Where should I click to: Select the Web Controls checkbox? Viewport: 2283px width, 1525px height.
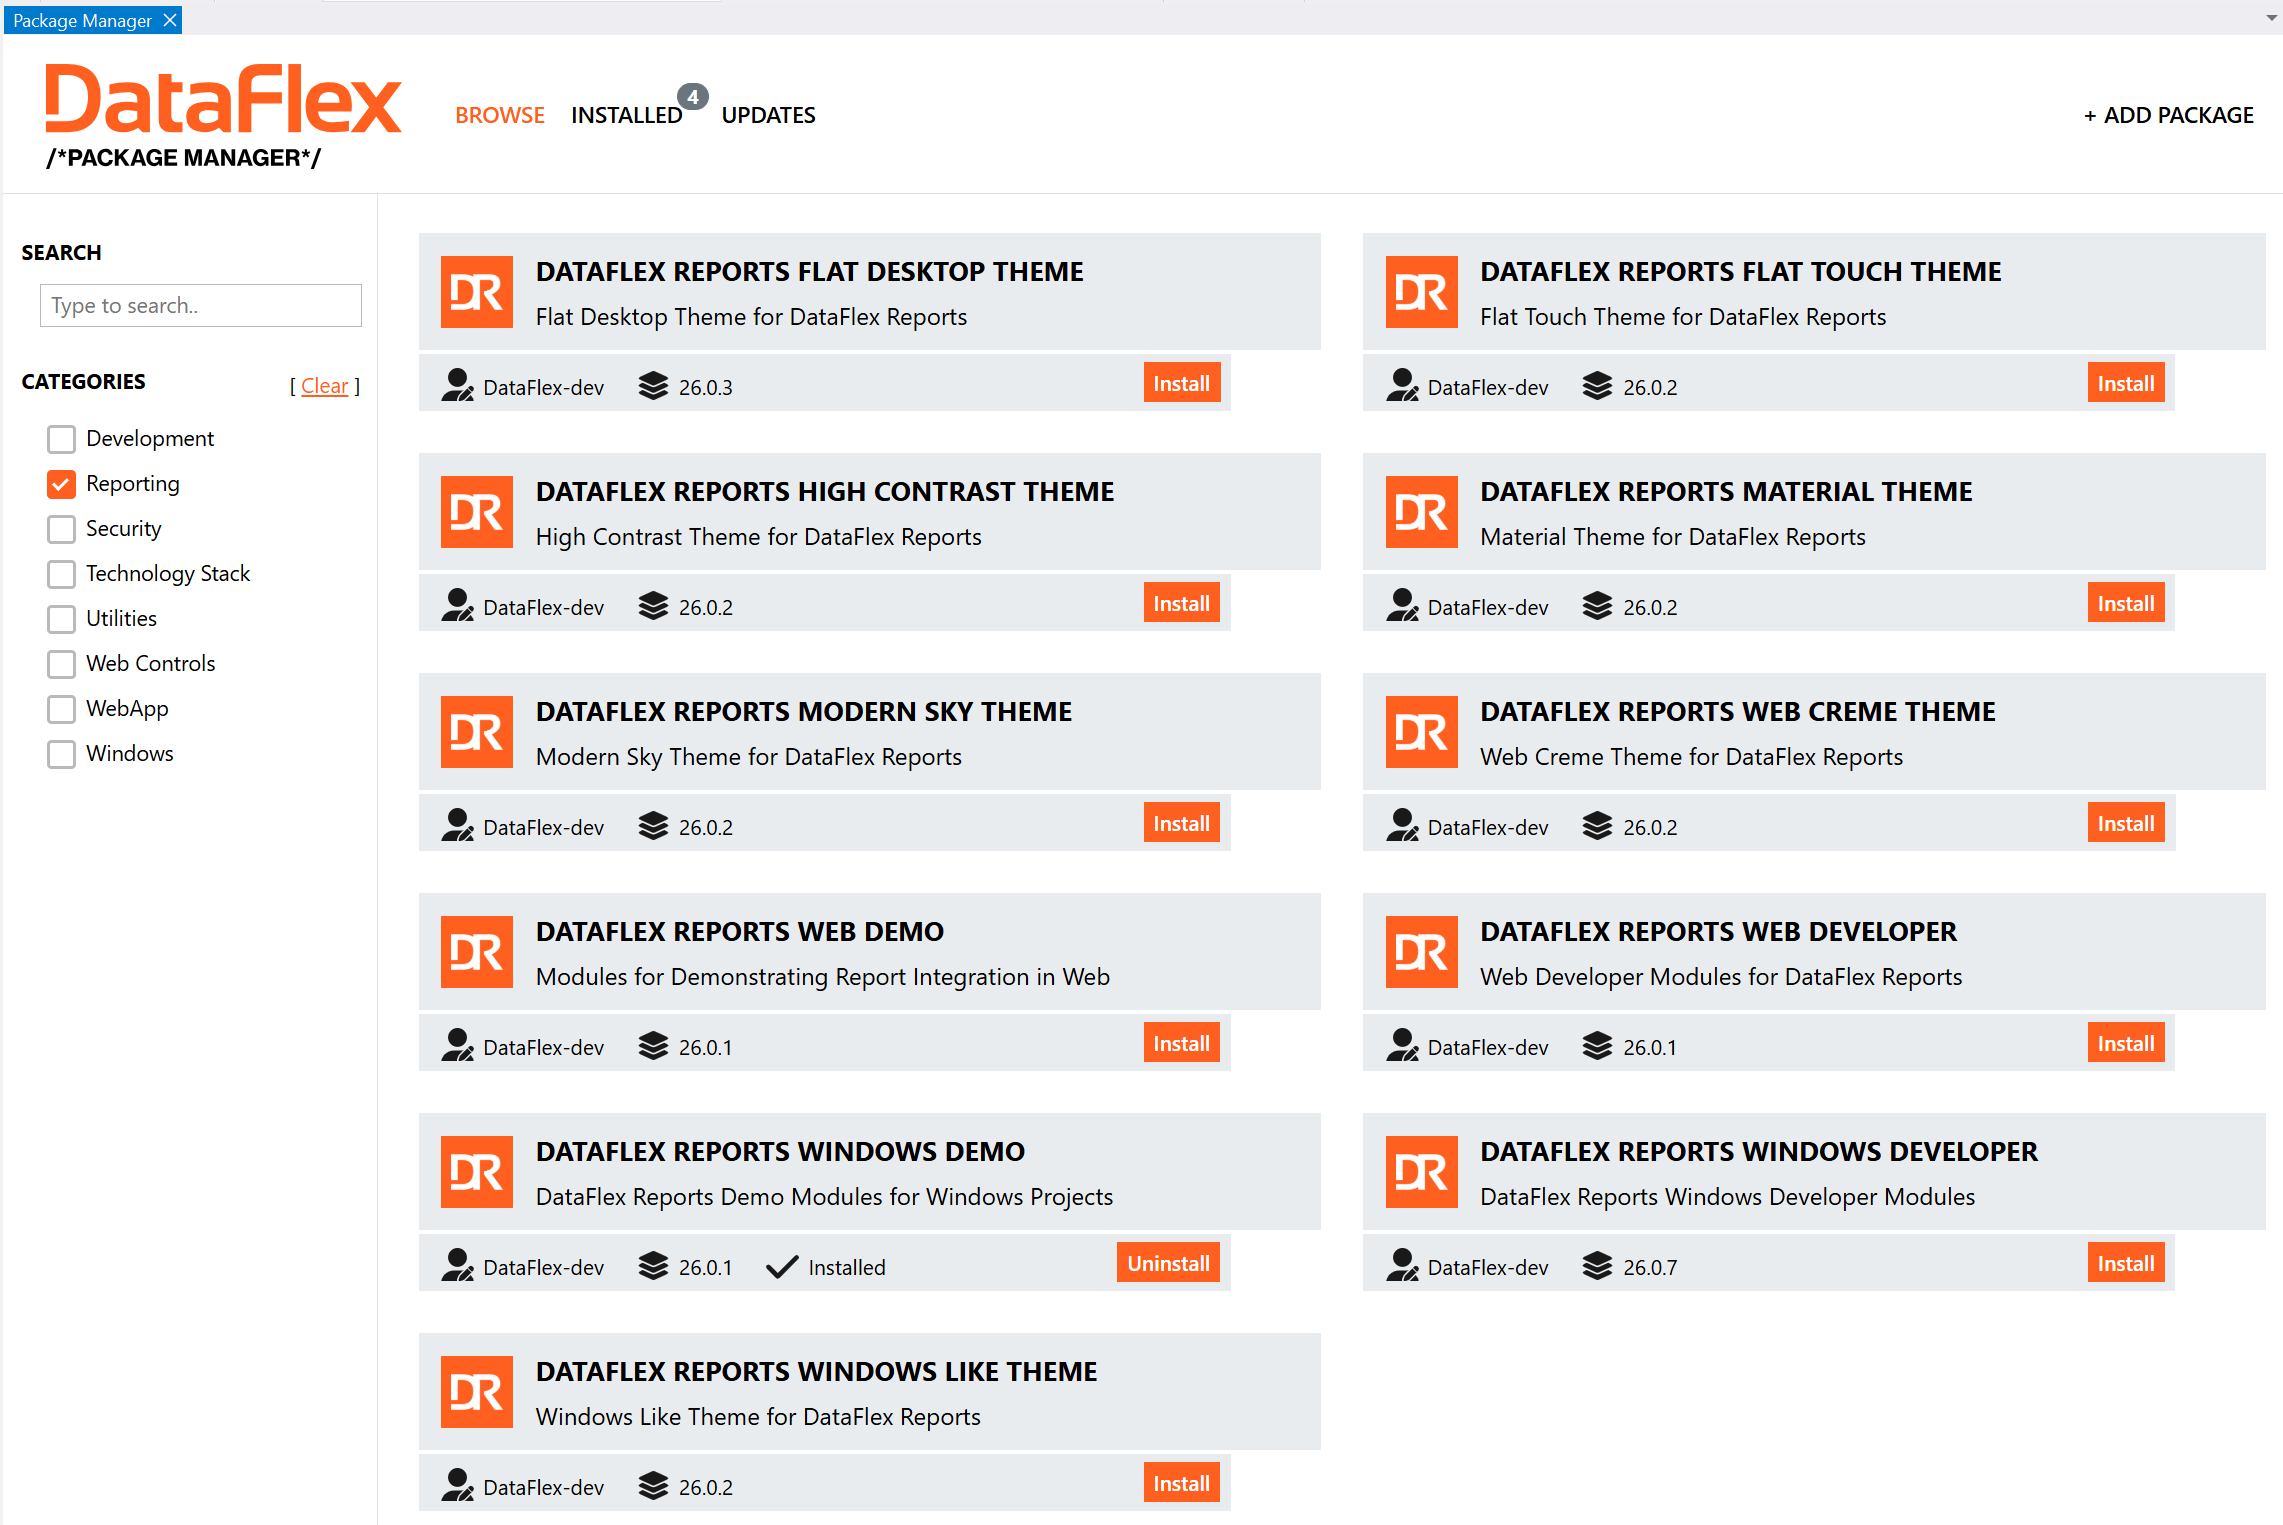[x=61, y=664]
